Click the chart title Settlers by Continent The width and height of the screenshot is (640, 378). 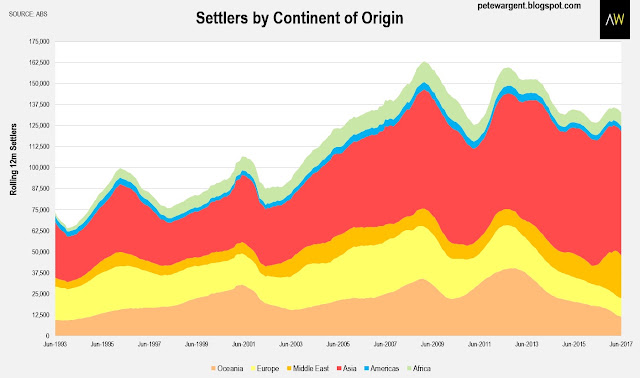(300, 18)
